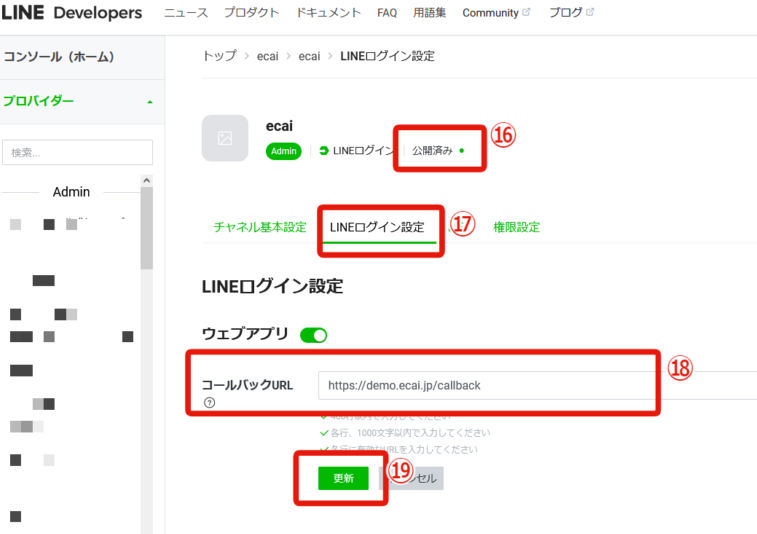This screenshot has width=757, height=534.
Task: Click the Admin badge
Action: pos(283,151)
